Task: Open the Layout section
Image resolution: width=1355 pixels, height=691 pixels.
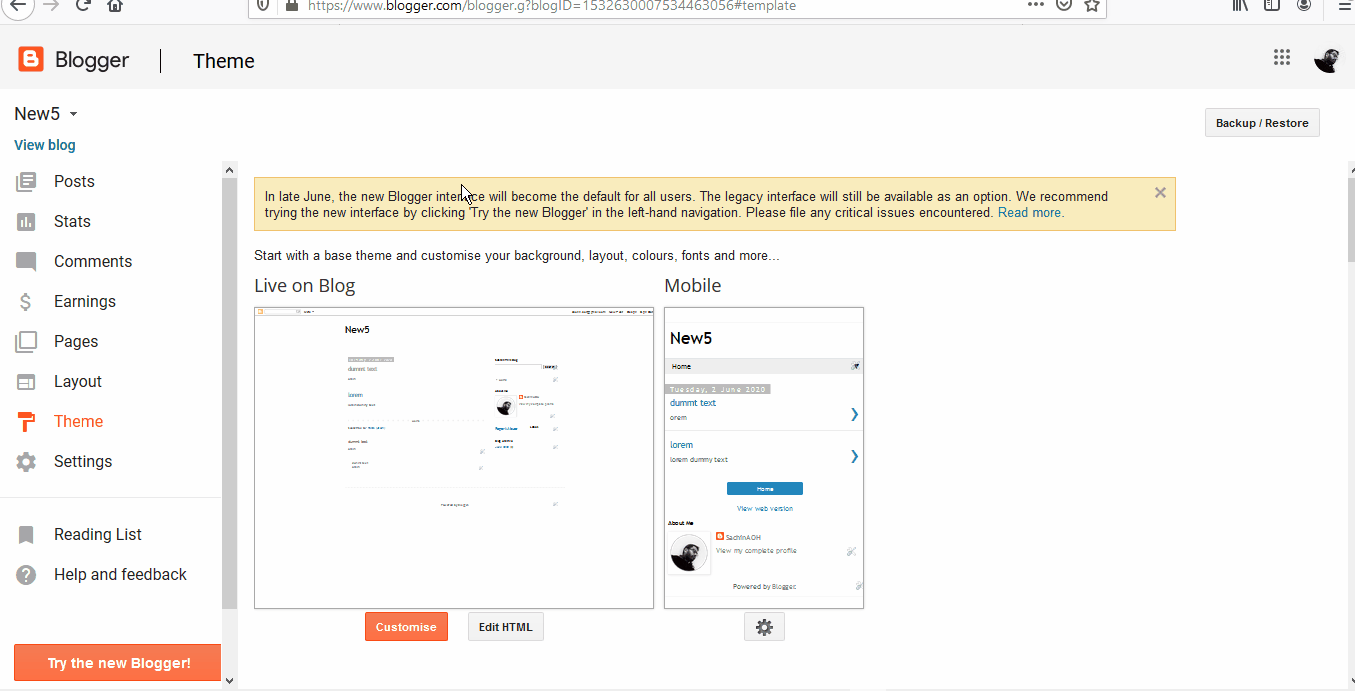Action: pyautogui.click(x=78, y=382)
